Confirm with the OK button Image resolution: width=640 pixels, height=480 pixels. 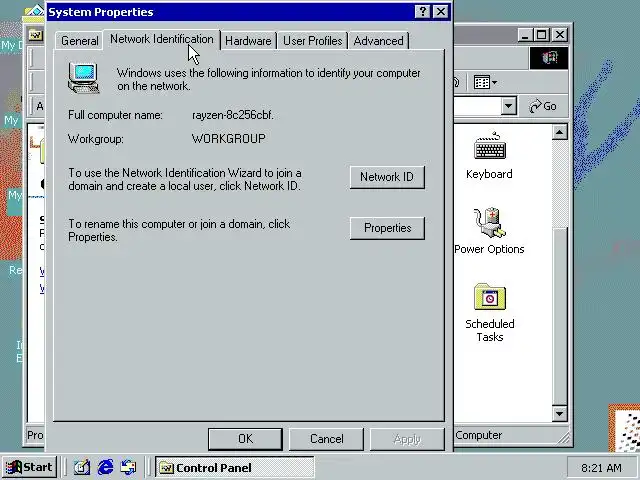[245, 439]
